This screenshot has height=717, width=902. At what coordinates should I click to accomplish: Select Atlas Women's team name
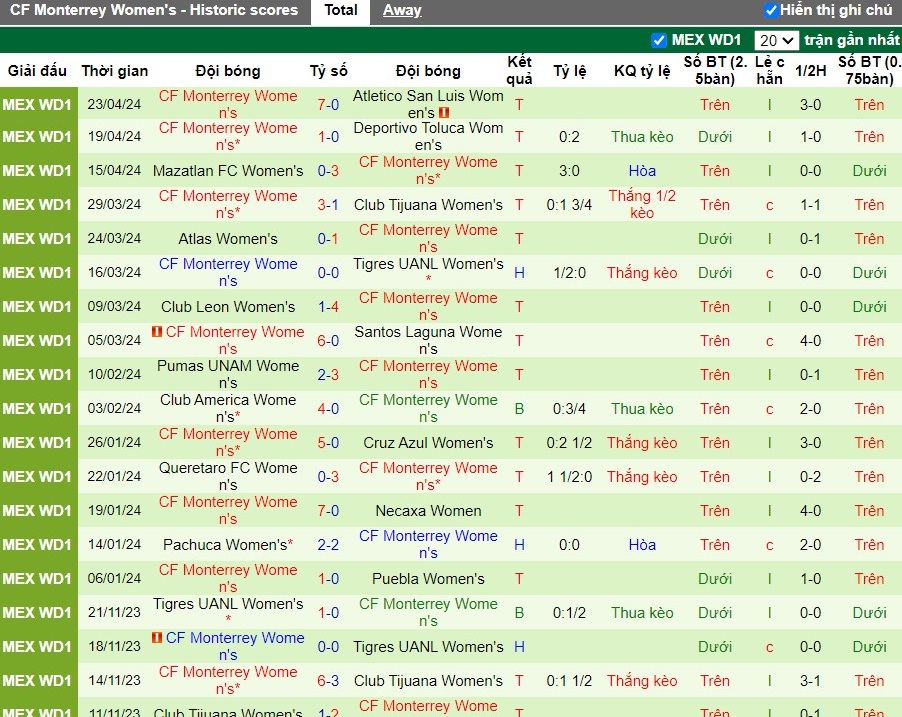[228, 239]
